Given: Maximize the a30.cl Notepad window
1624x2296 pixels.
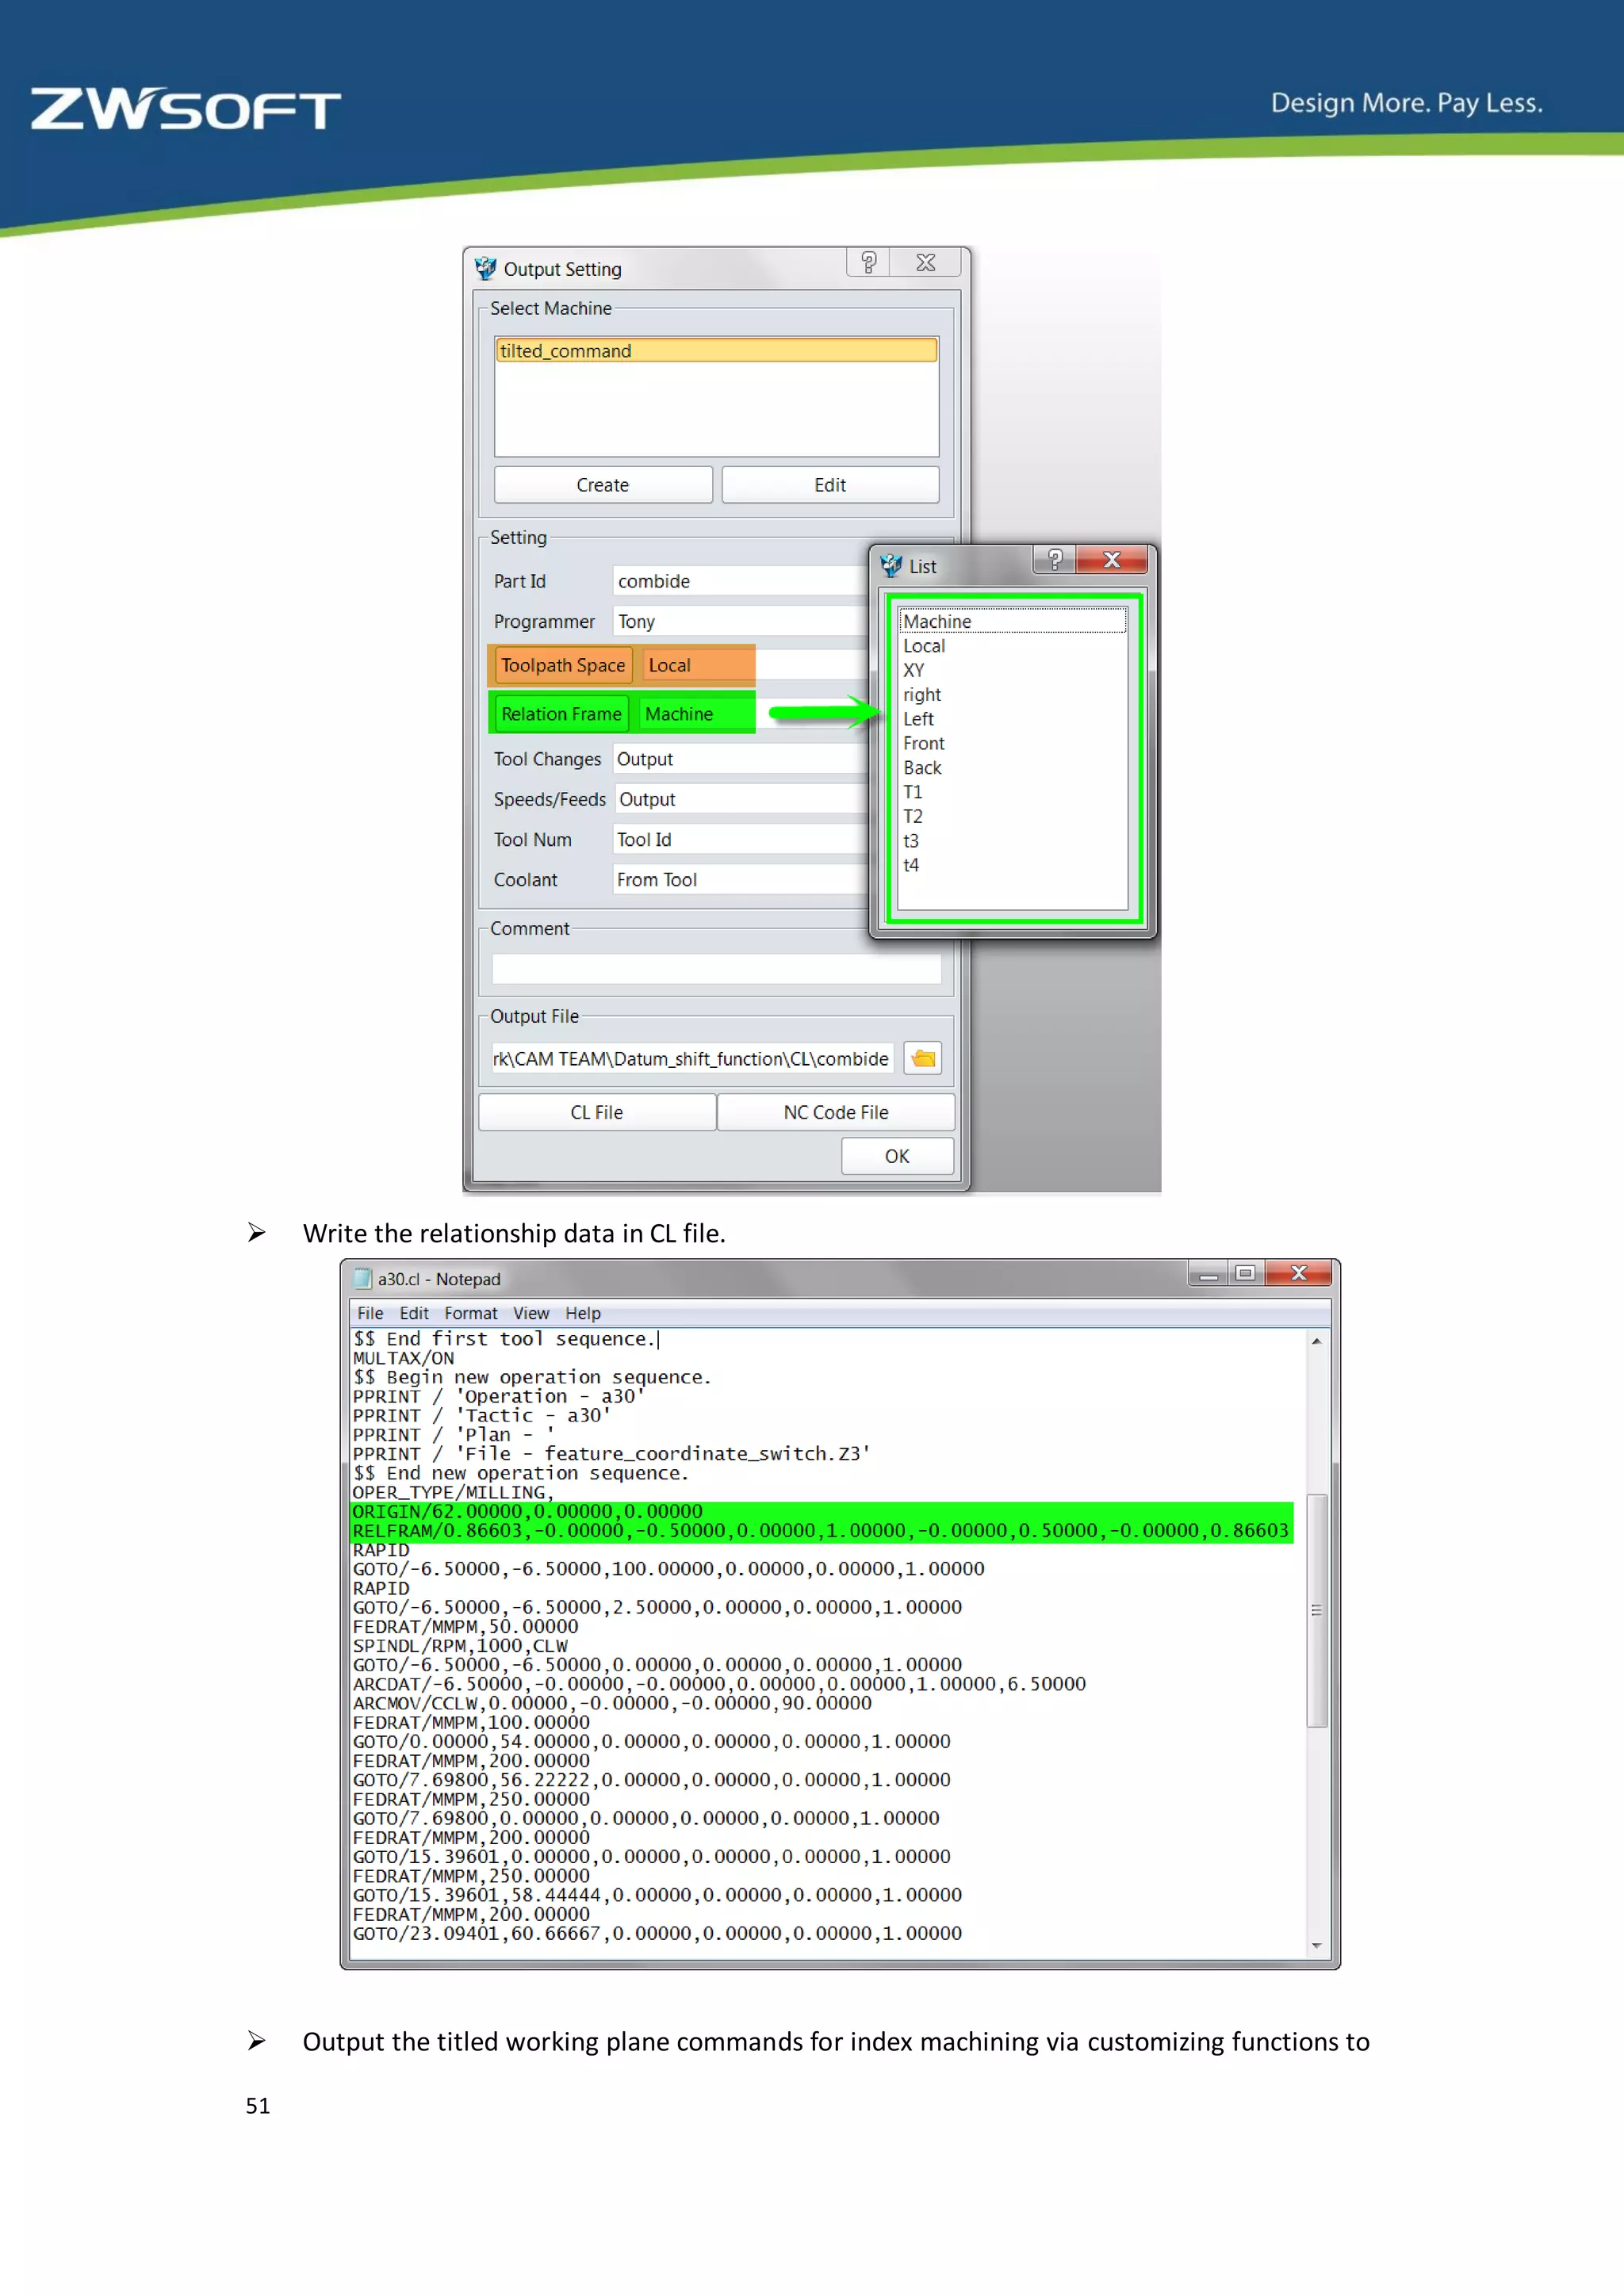Looking at the screenshot, I should pyautogui.click(x=1245, y=1273).
